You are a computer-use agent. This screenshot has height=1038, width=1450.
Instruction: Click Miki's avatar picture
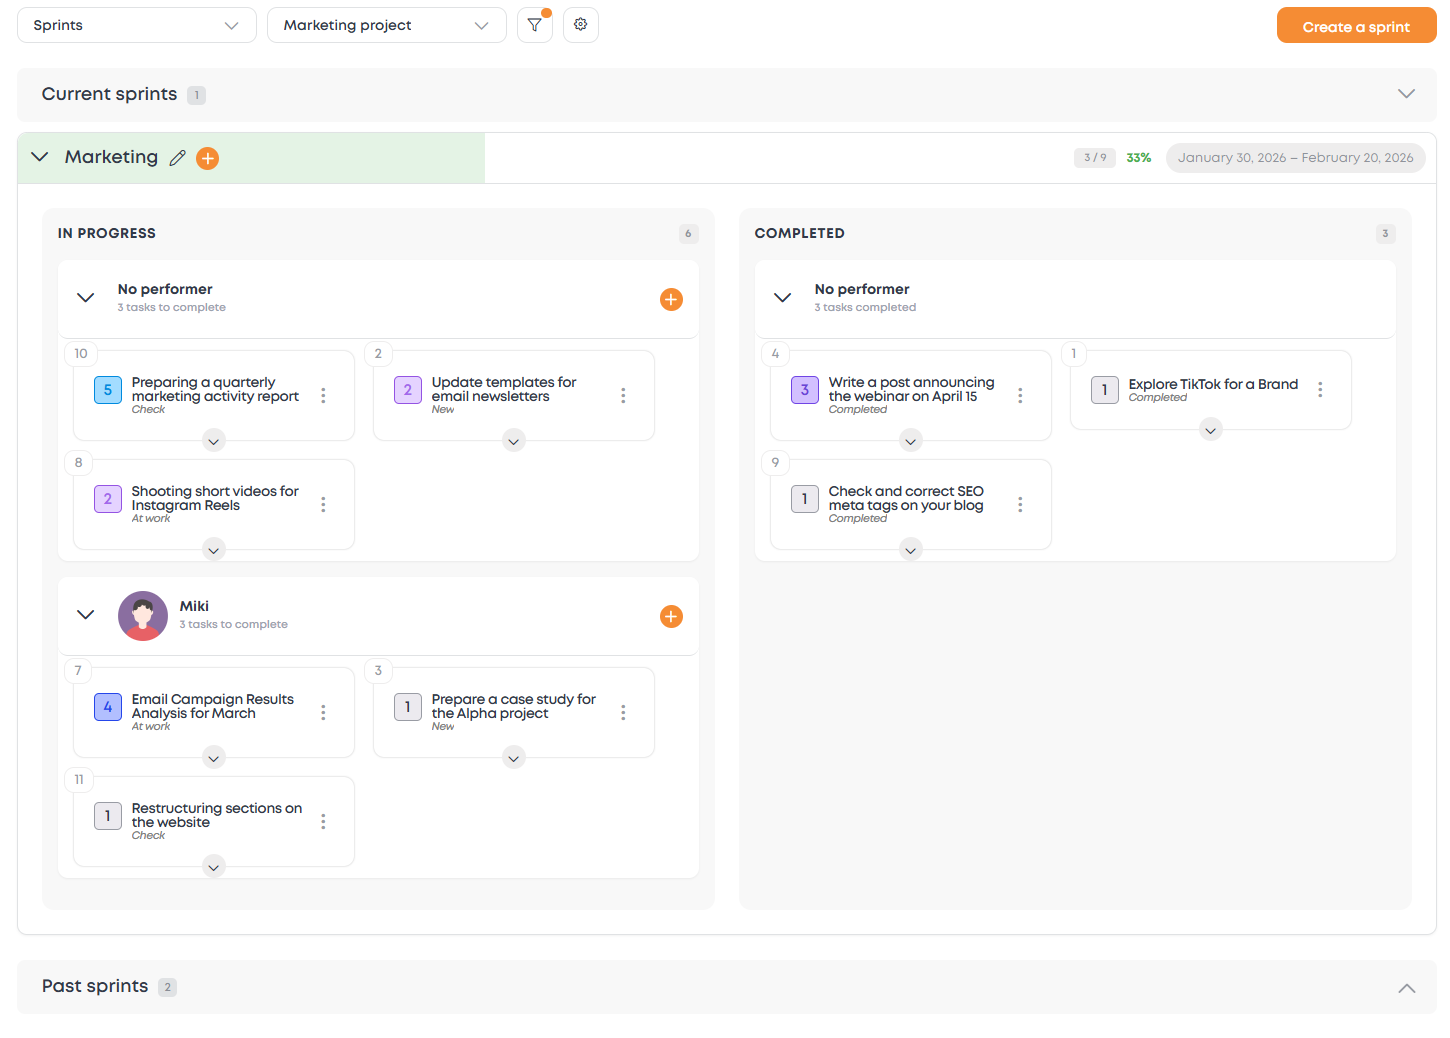(x=143, y=616)
